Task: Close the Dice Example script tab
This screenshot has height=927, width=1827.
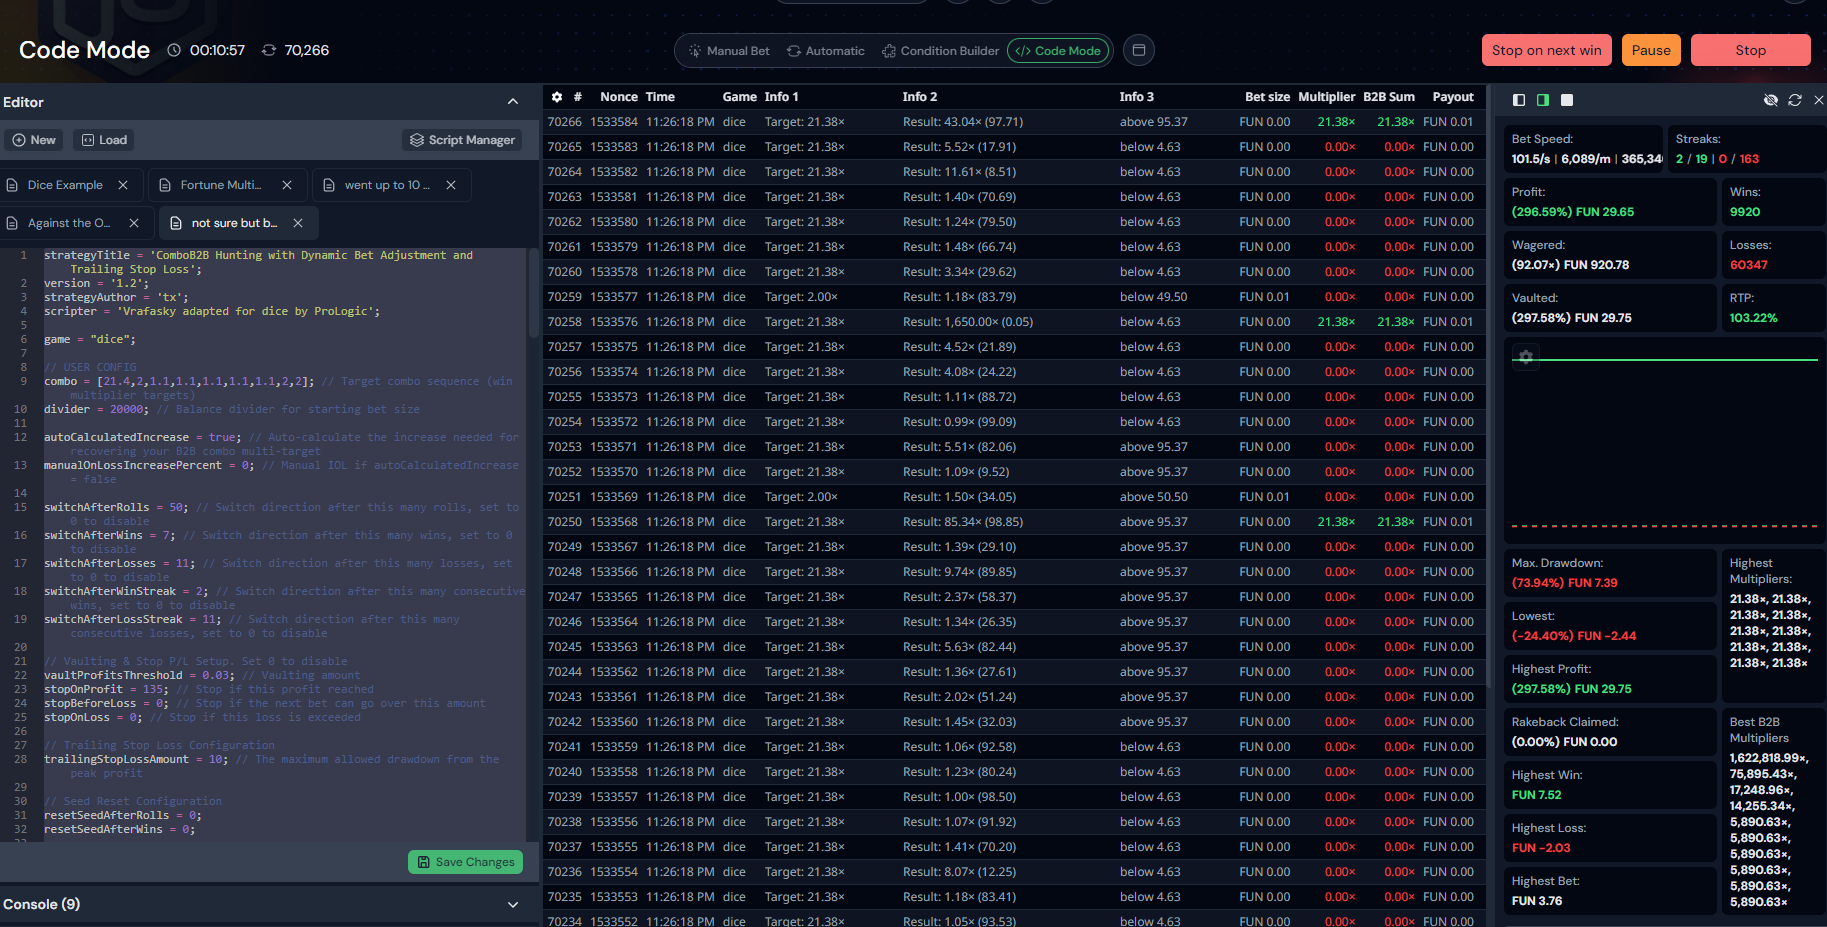Action: point(123,185)
